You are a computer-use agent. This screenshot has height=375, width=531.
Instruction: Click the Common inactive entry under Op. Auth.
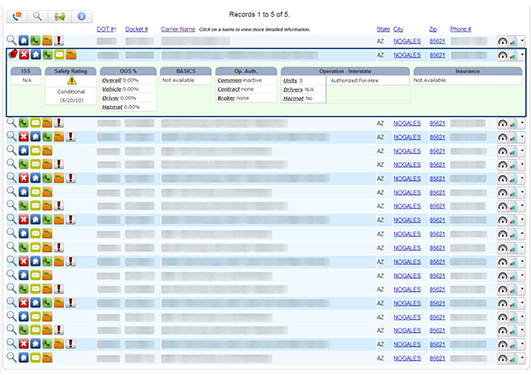pyautogui.click(x=240, y=80)
